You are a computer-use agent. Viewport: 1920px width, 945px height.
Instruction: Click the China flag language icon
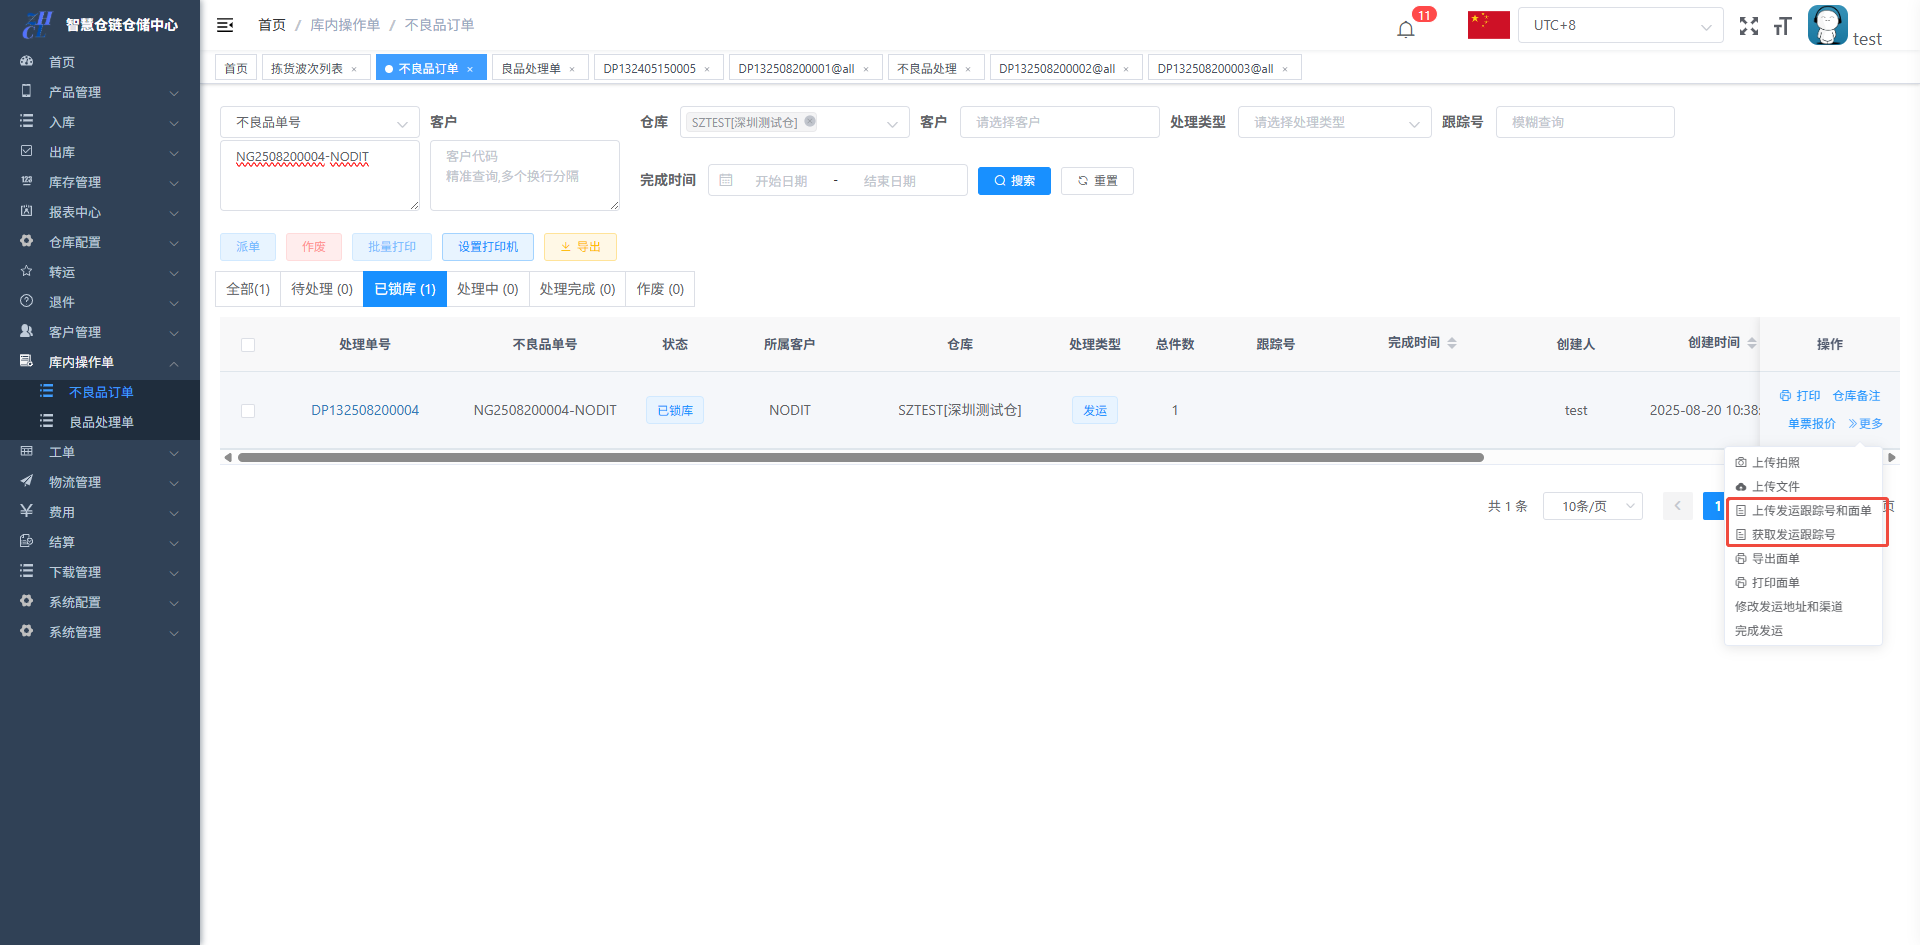pos(1488,25)
